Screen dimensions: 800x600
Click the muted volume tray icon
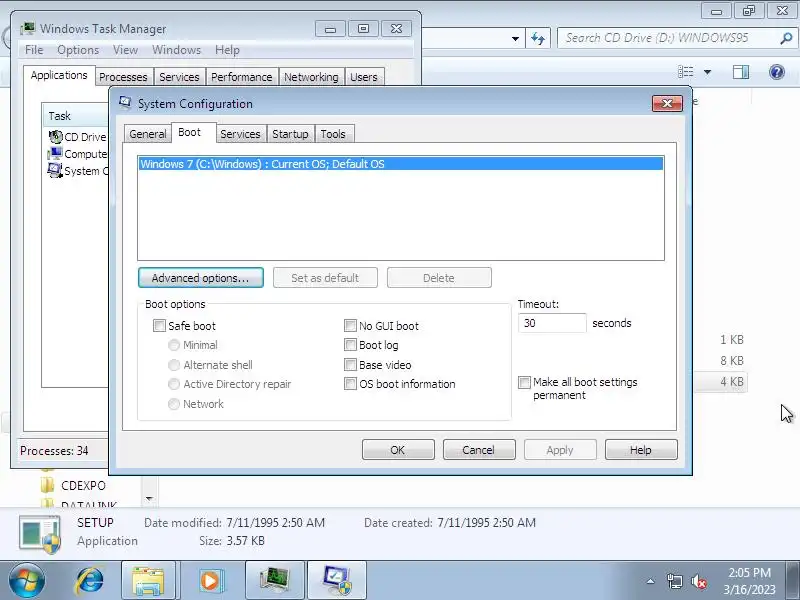[698, 581]
